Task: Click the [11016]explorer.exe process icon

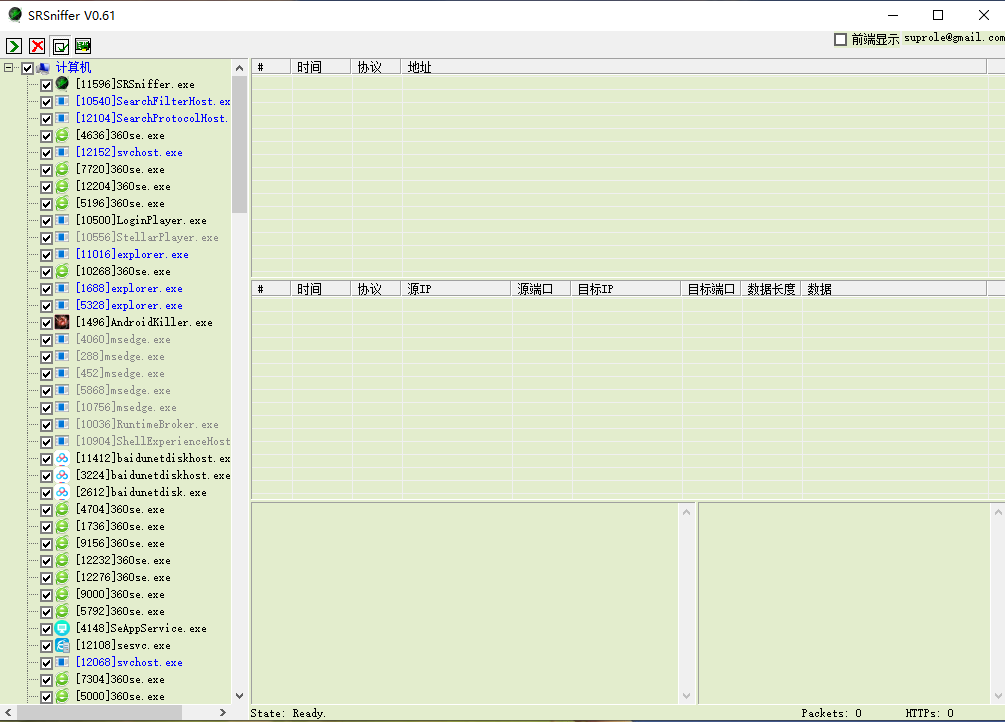Action: 62,254
